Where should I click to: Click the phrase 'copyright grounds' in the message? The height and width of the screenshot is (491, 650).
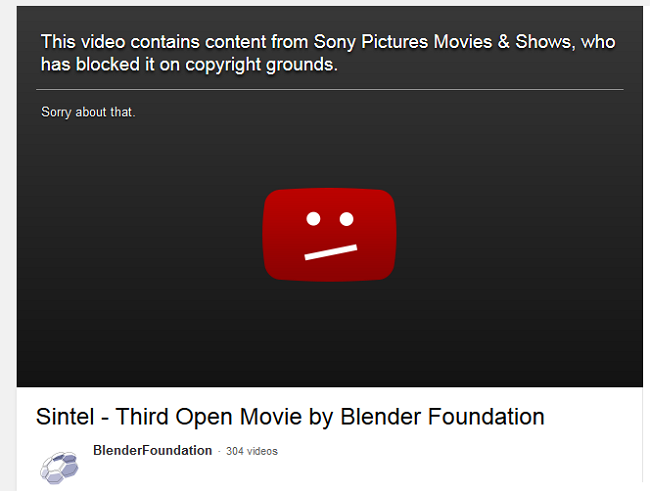(259, 65)
